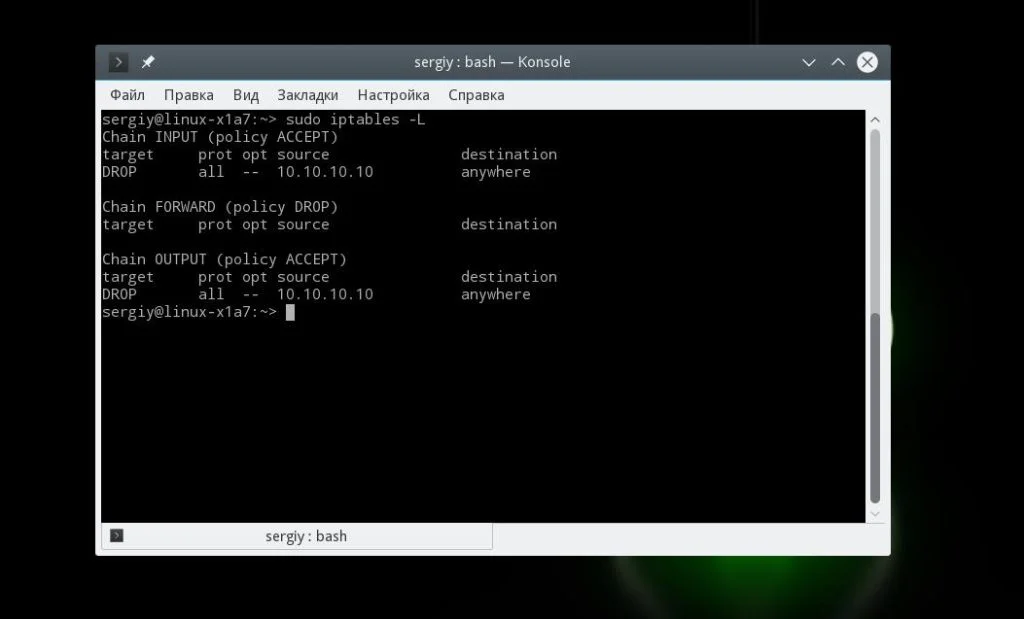
Task: Maximize Konsole with the up chevron
Action: tap(838, 63)
